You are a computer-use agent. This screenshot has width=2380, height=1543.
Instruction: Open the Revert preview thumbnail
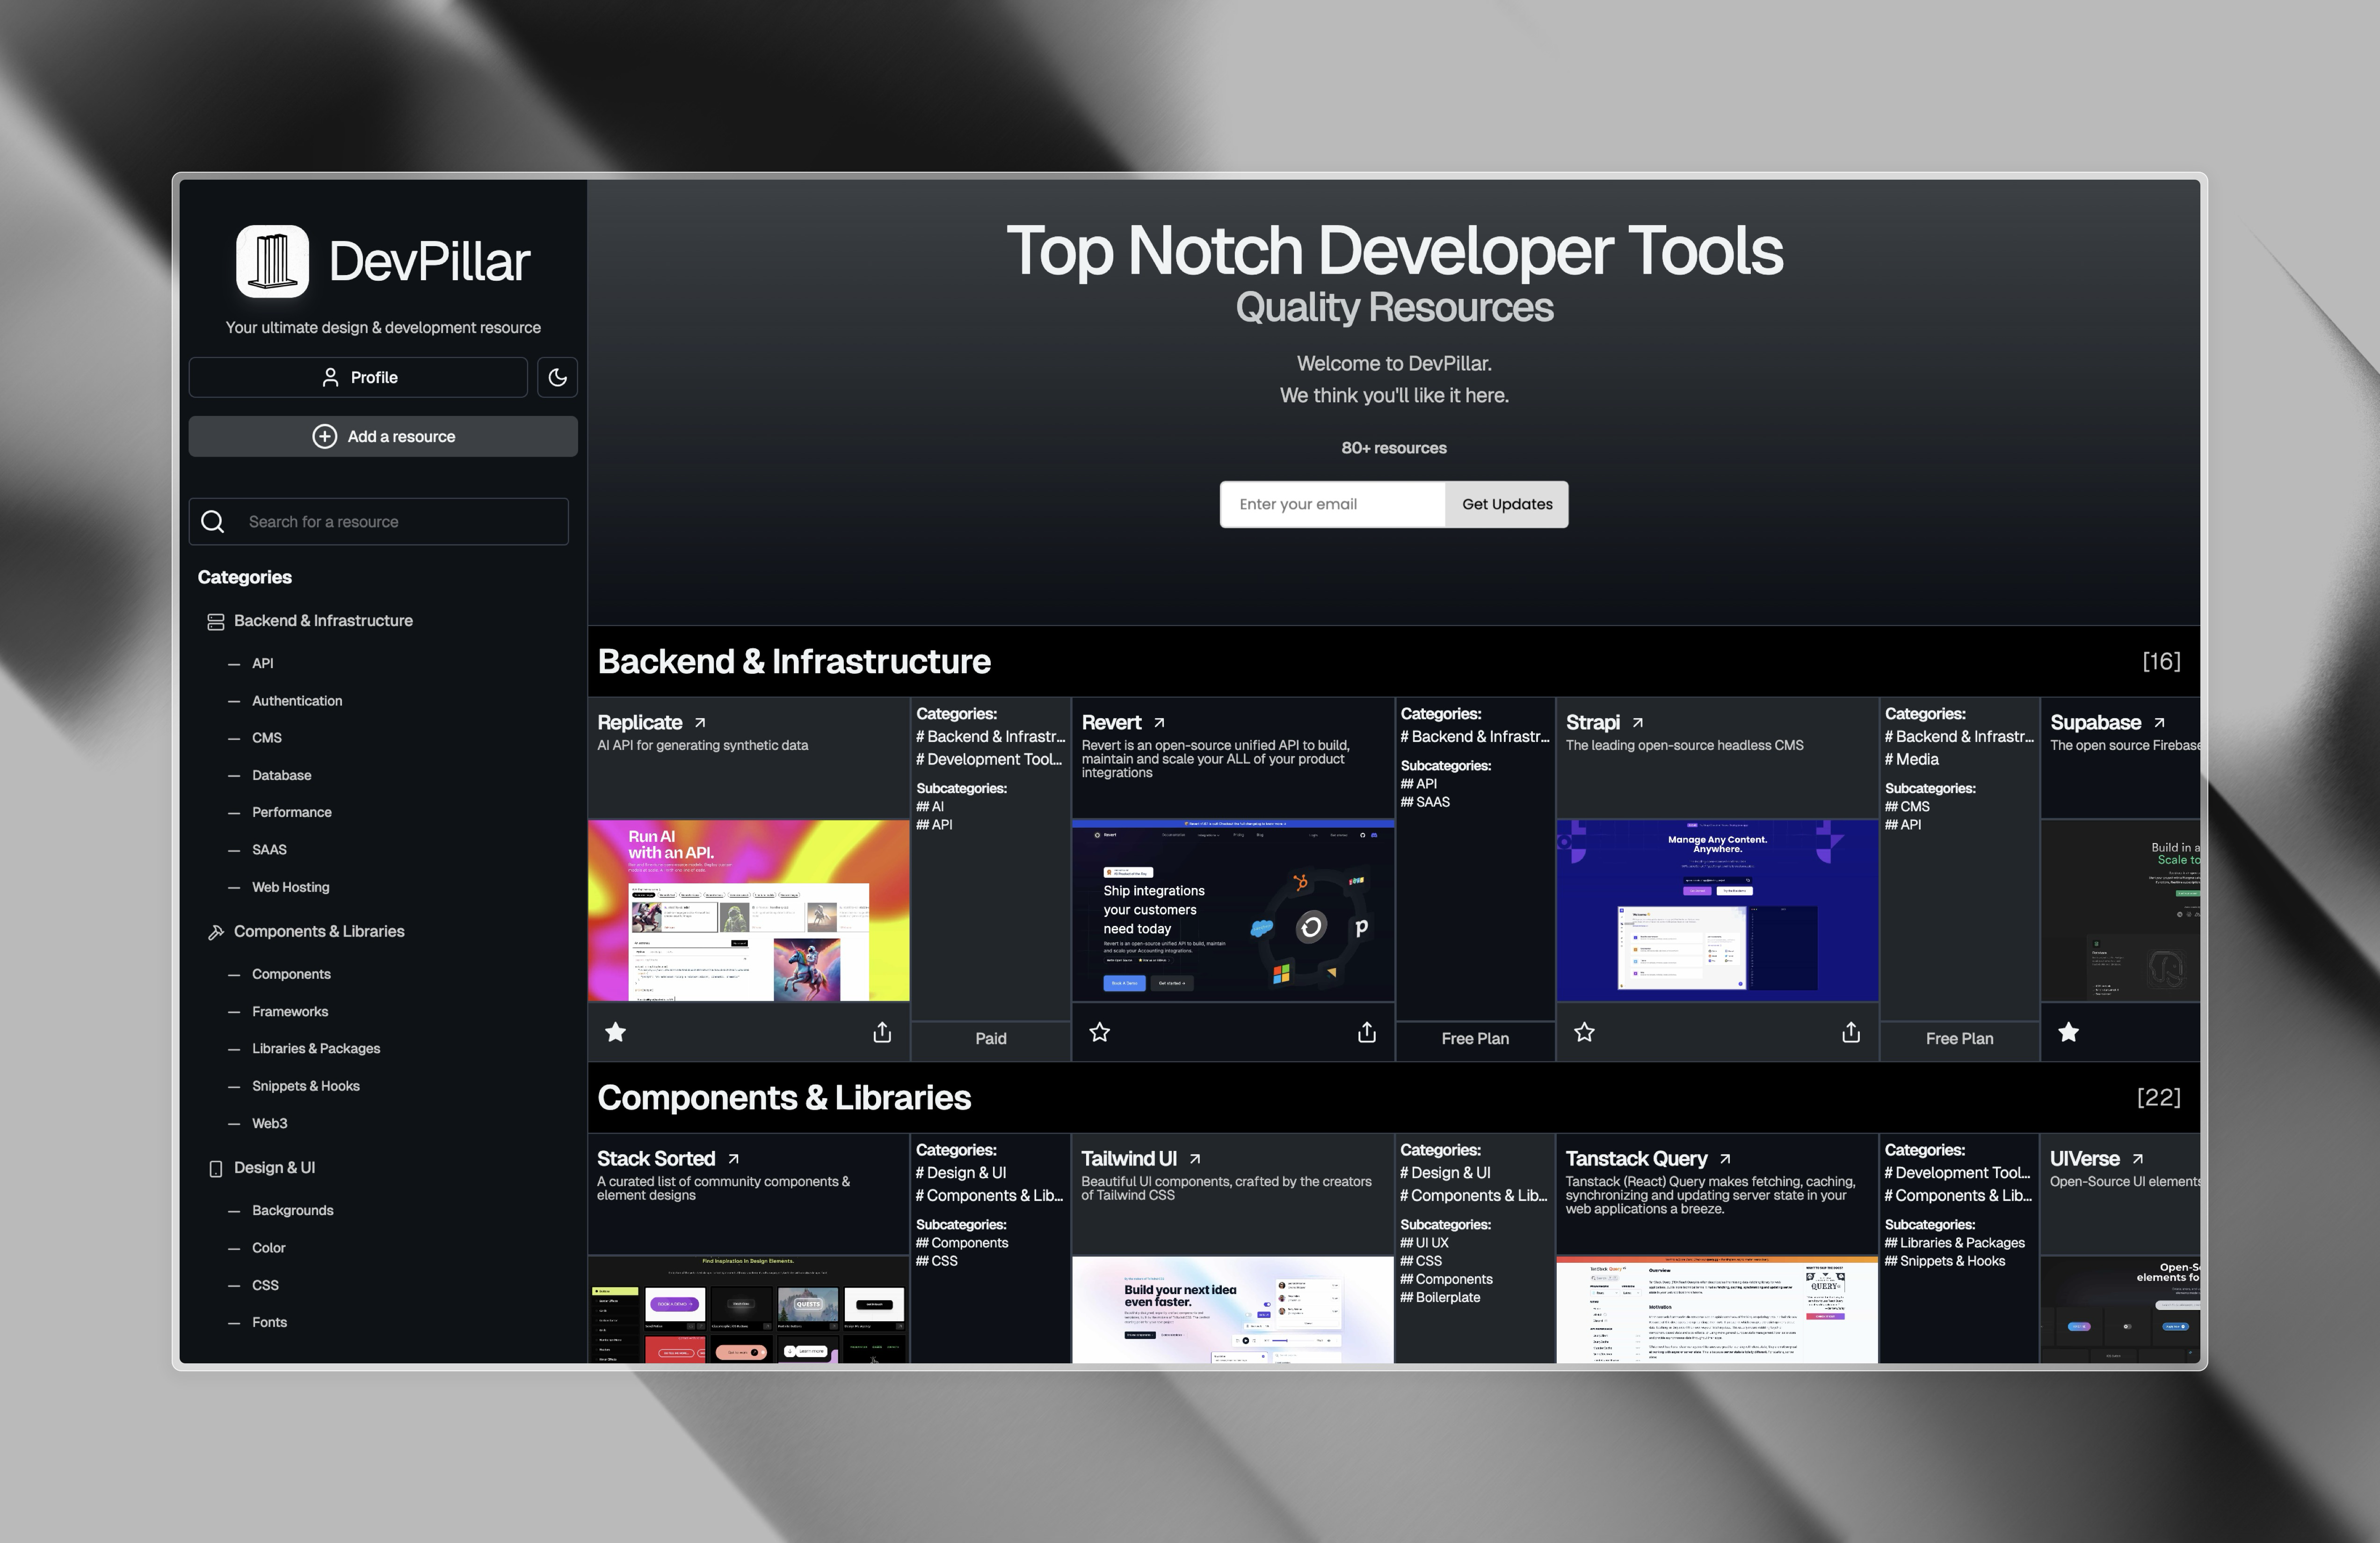click(x=1233, y=910)
